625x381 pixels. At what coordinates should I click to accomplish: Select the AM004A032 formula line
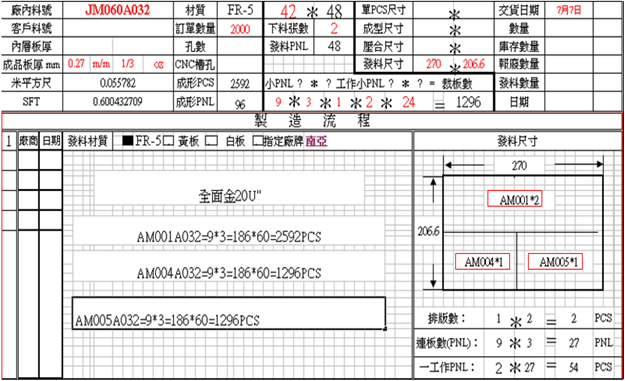click(x=229, y=273)
